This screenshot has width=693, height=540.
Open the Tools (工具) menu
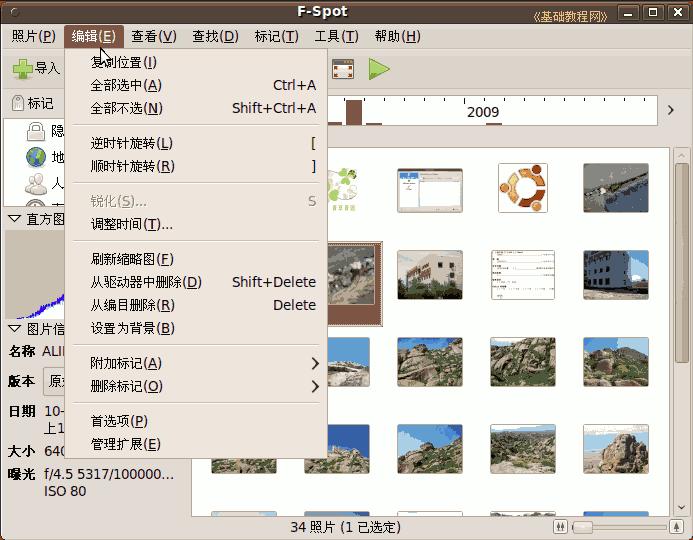(336, 36)
